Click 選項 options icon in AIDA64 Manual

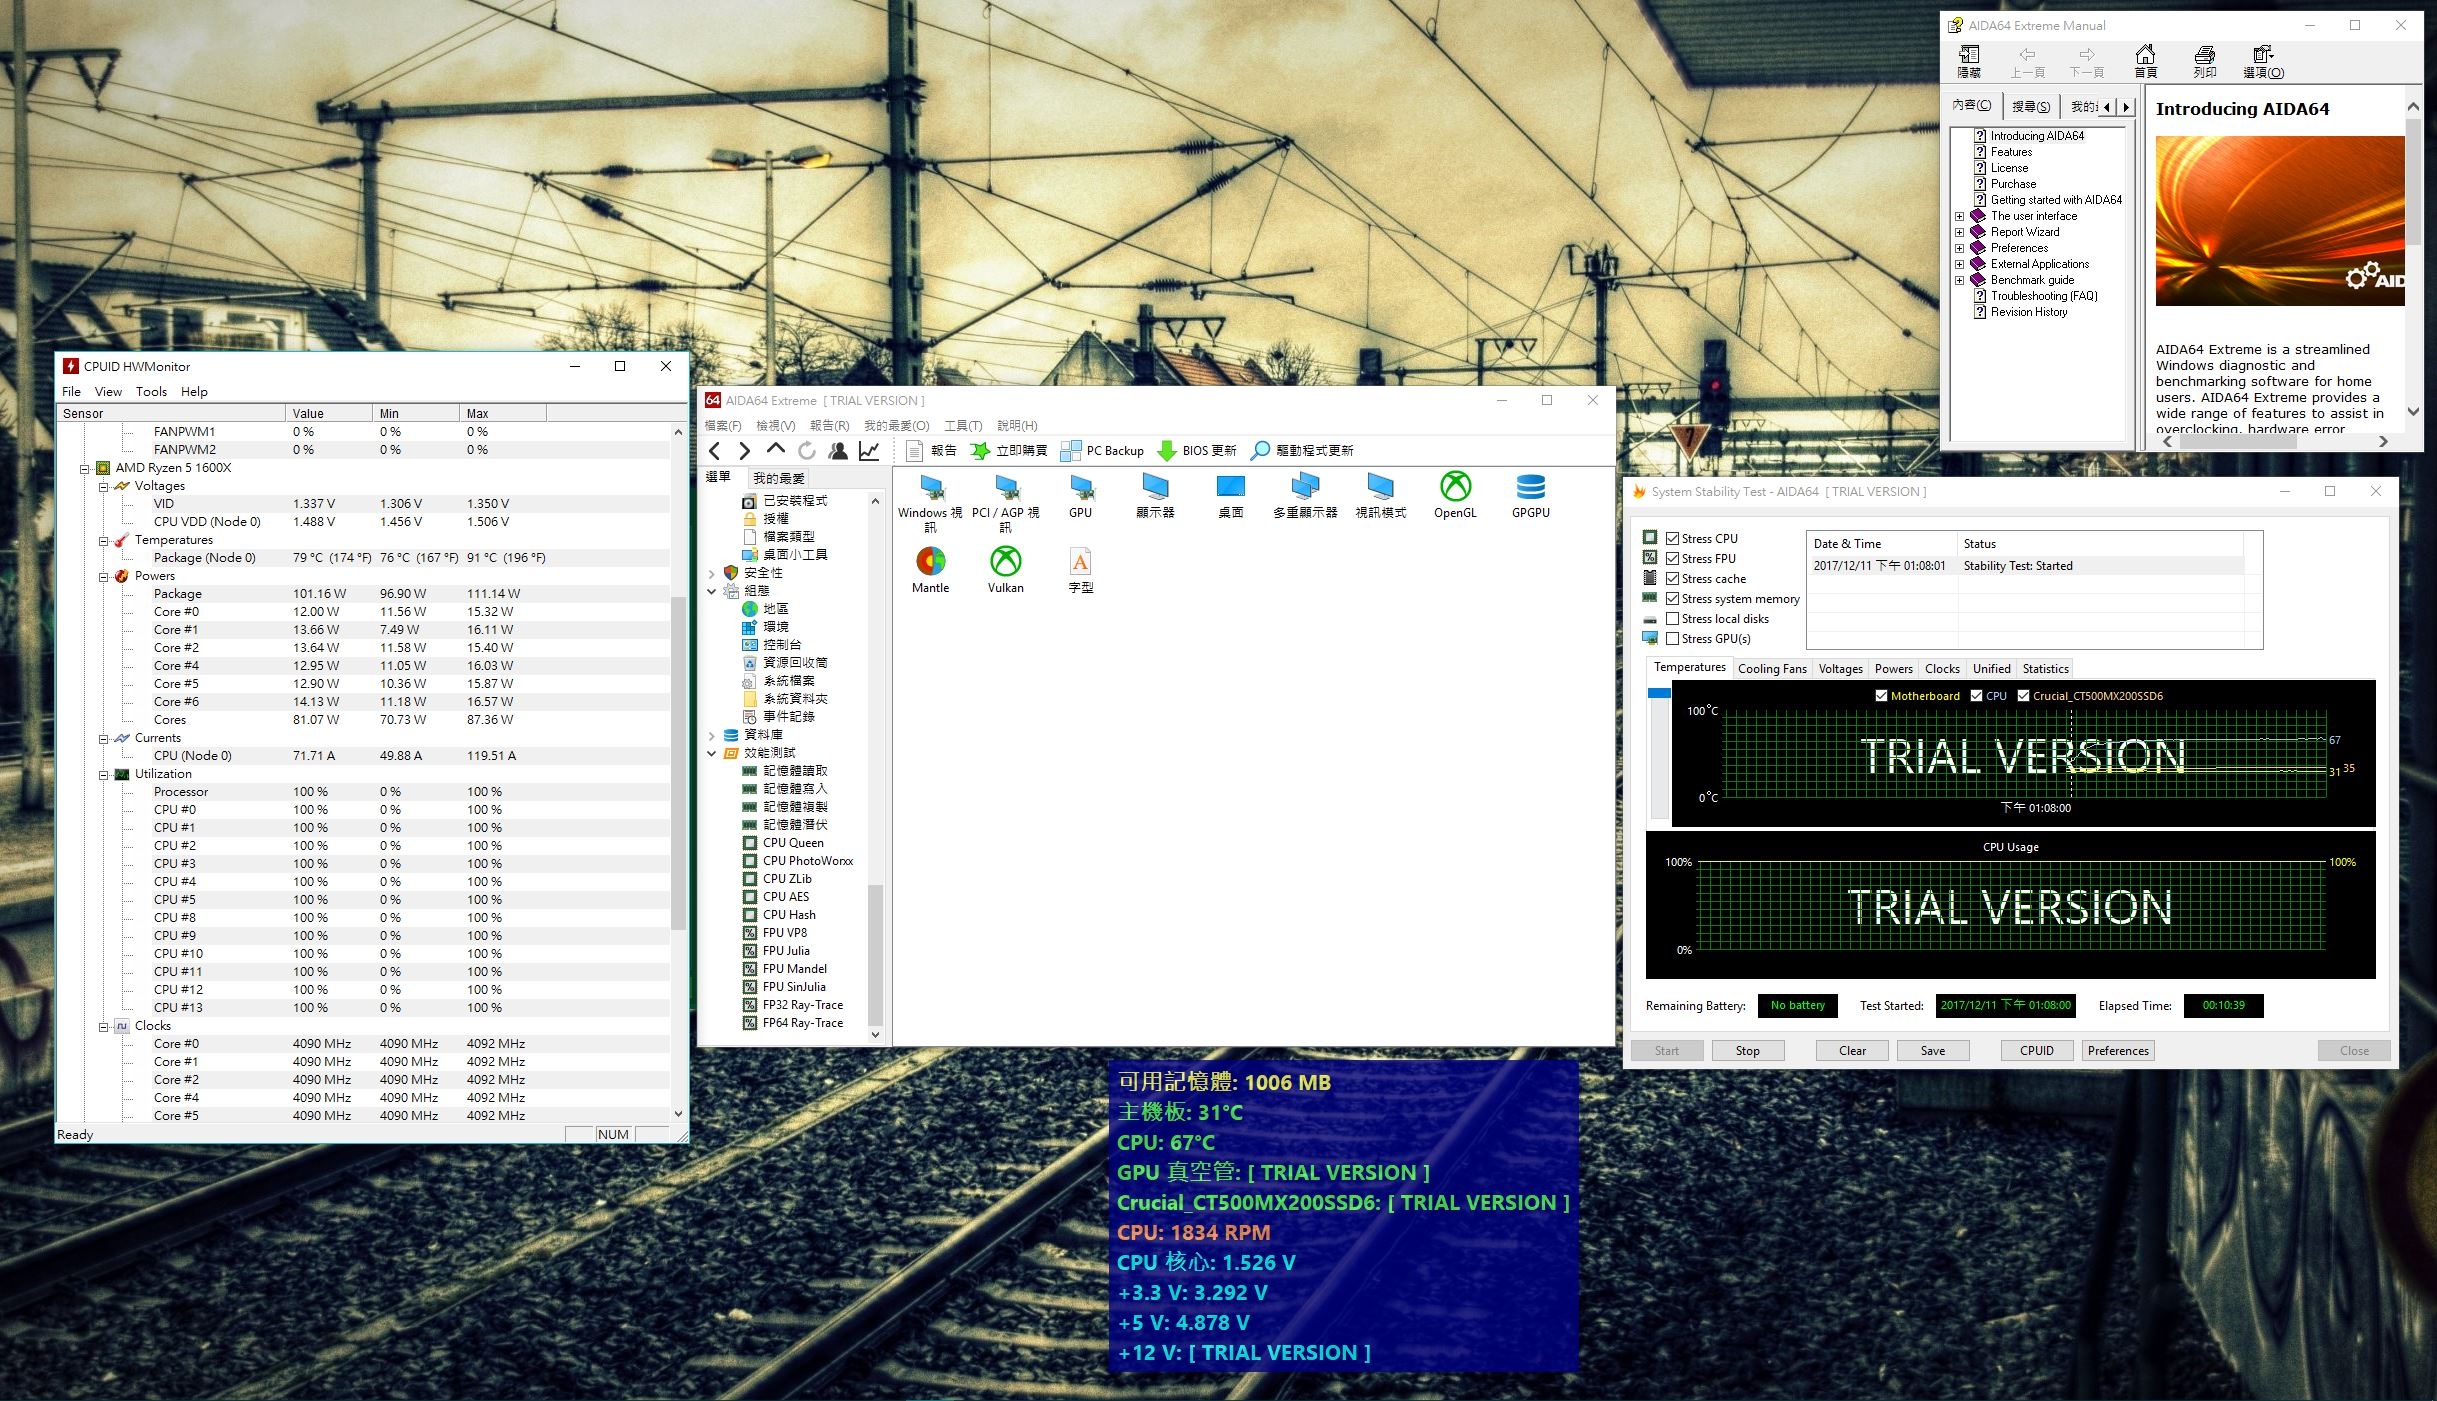tap(2263, 62)
